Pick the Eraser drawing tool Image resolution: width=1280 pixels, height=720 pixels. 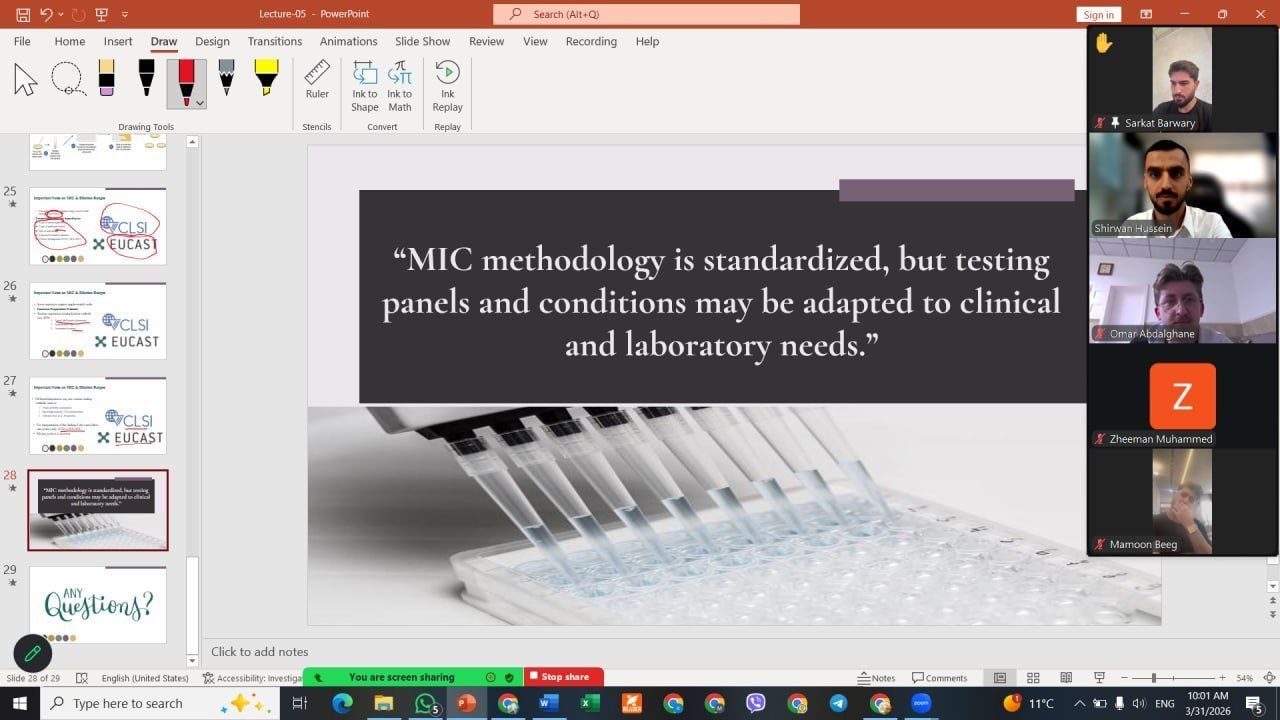tap(106, 79)
